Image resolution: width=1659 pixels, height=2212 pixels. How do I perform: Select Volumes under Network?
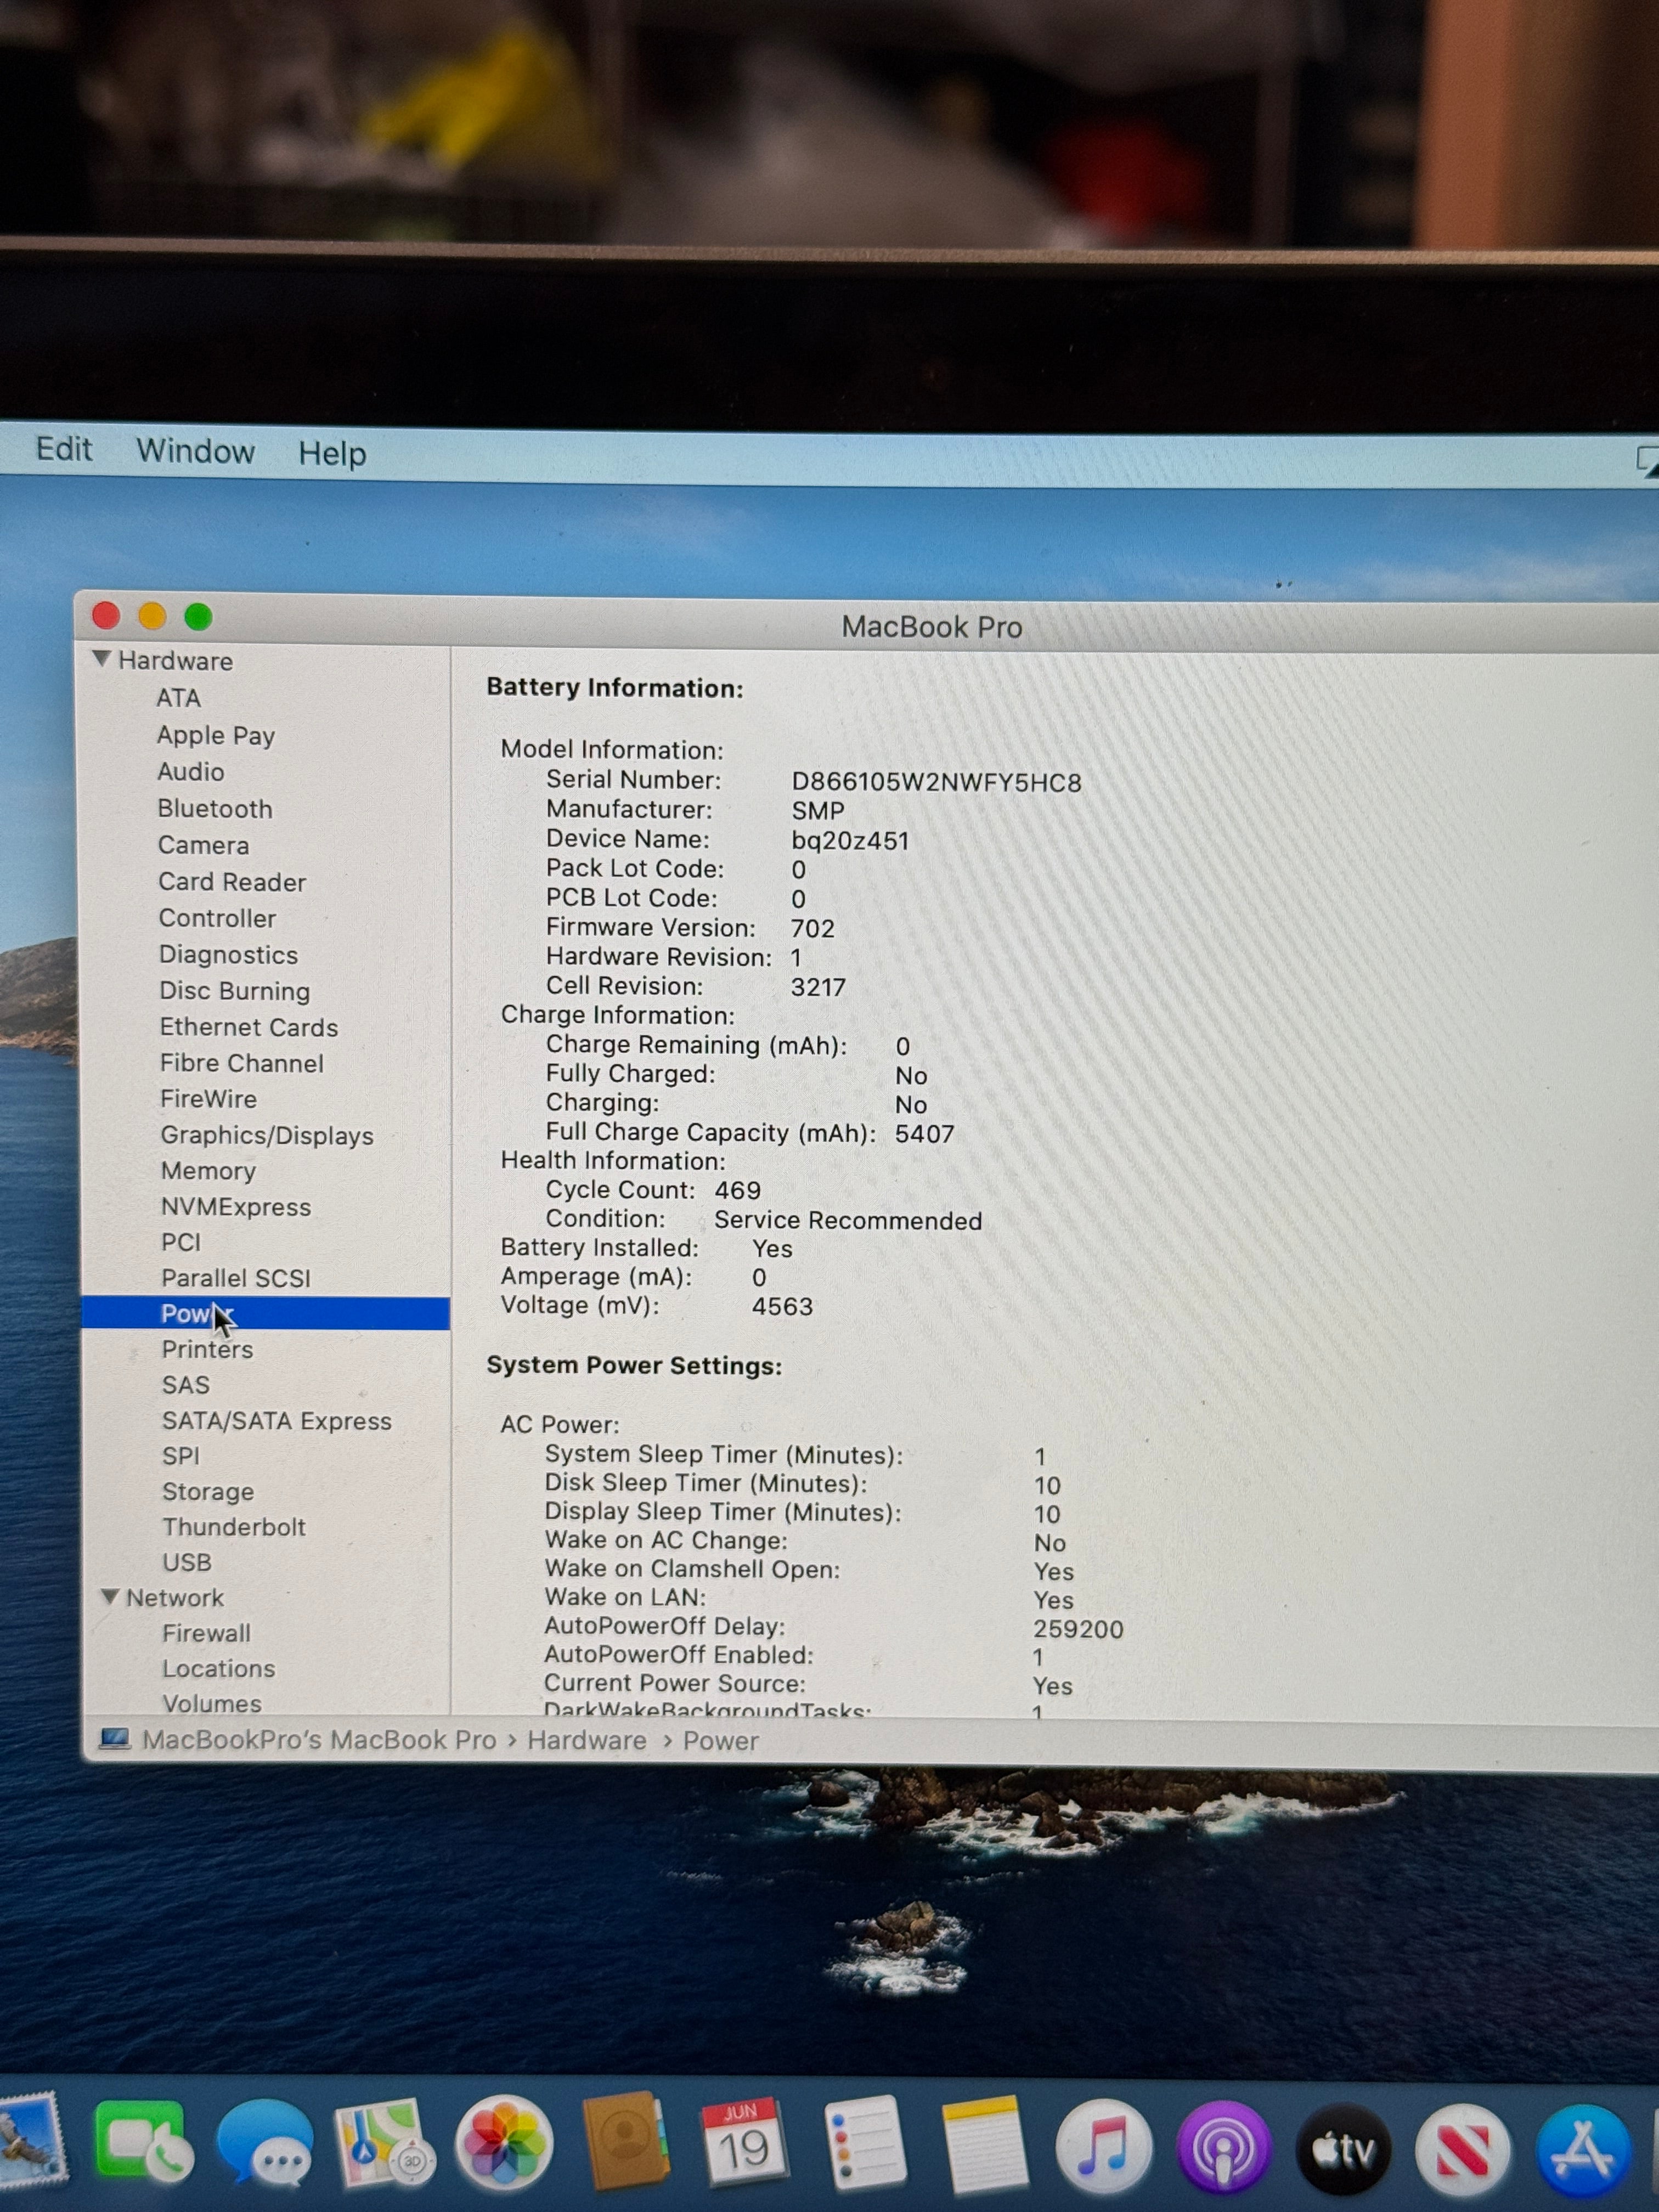point(212,1703)
